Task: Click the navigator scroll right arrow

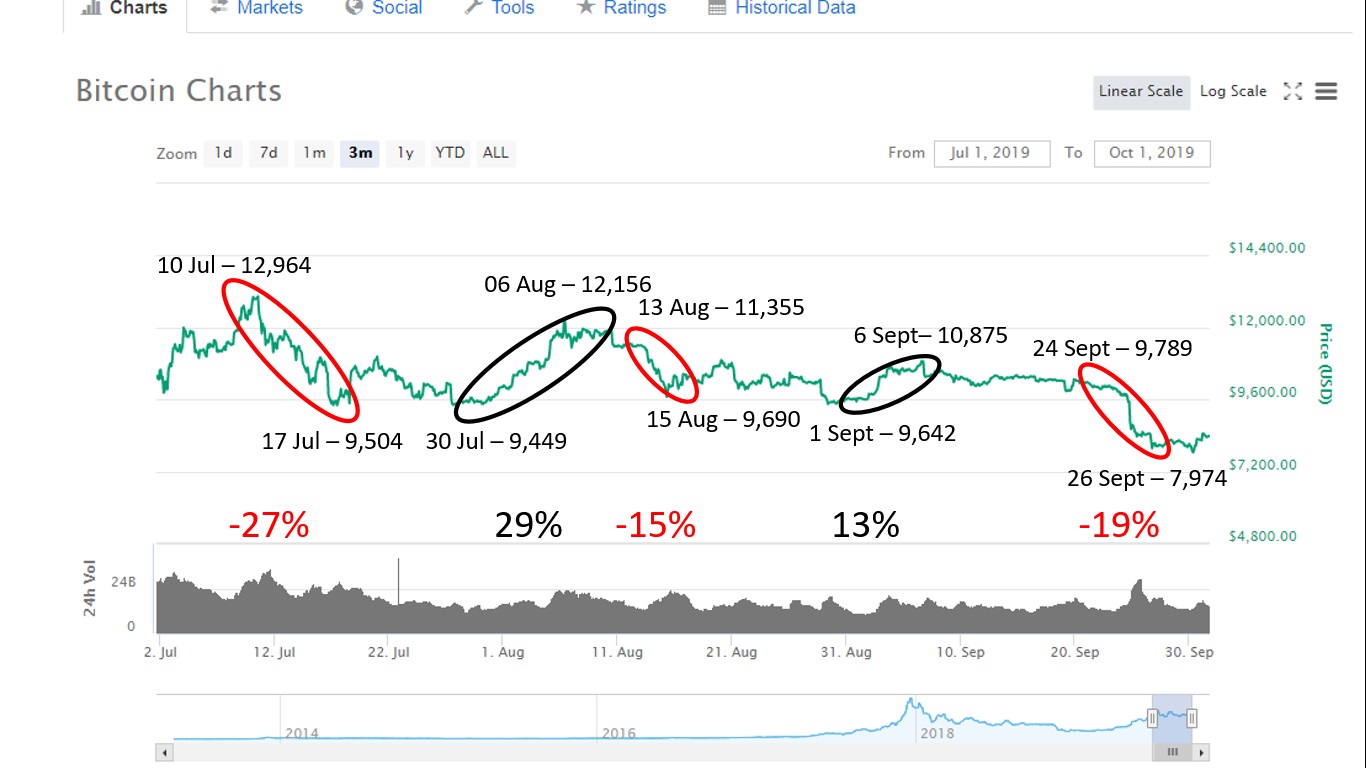Action: click(1202, 752)
